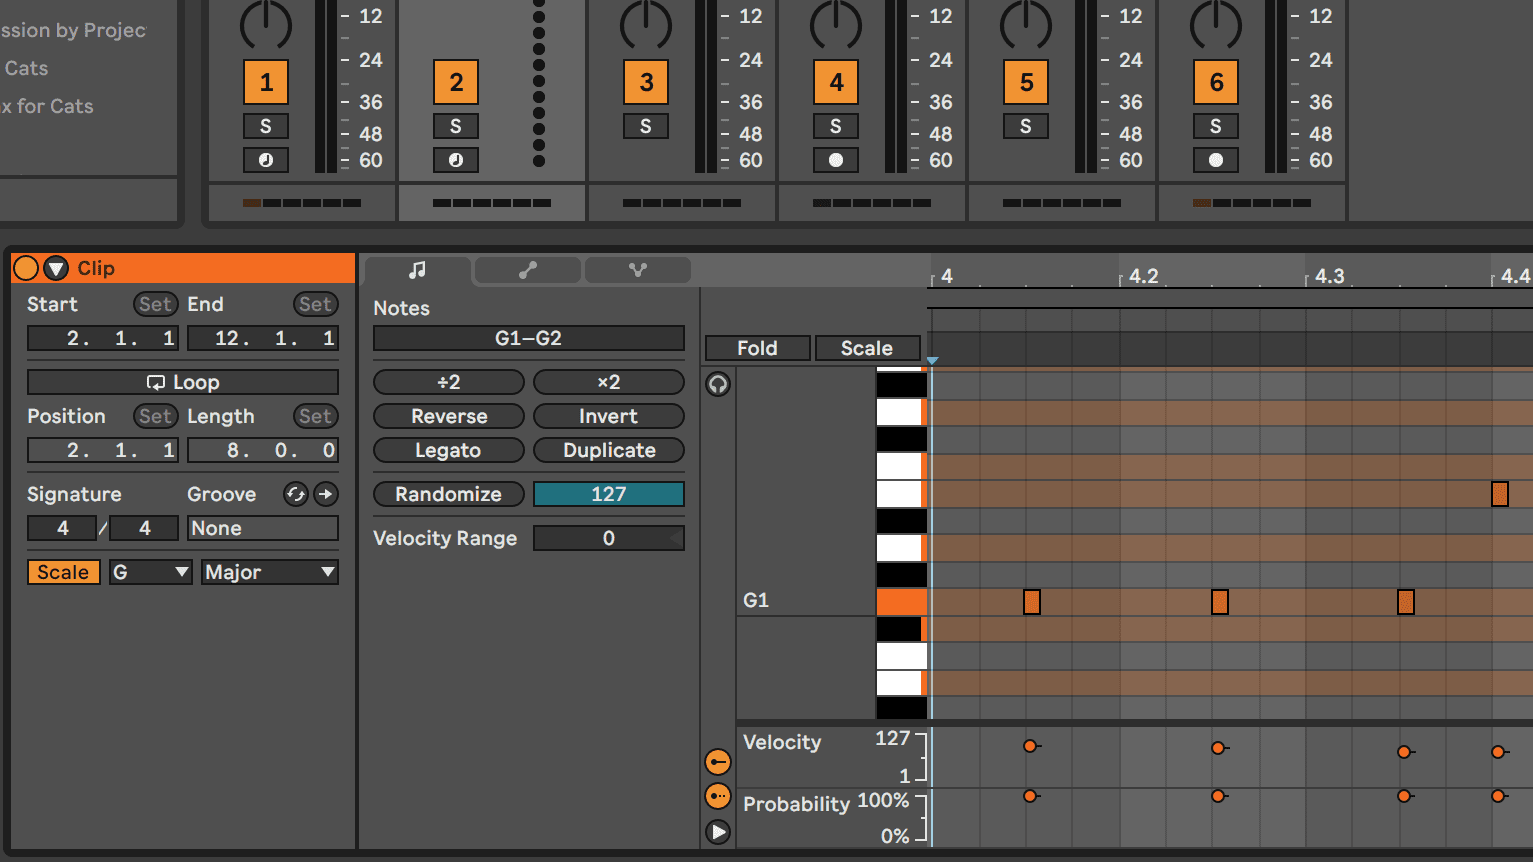Click the MIDI editor preview headphone icon

718,384
